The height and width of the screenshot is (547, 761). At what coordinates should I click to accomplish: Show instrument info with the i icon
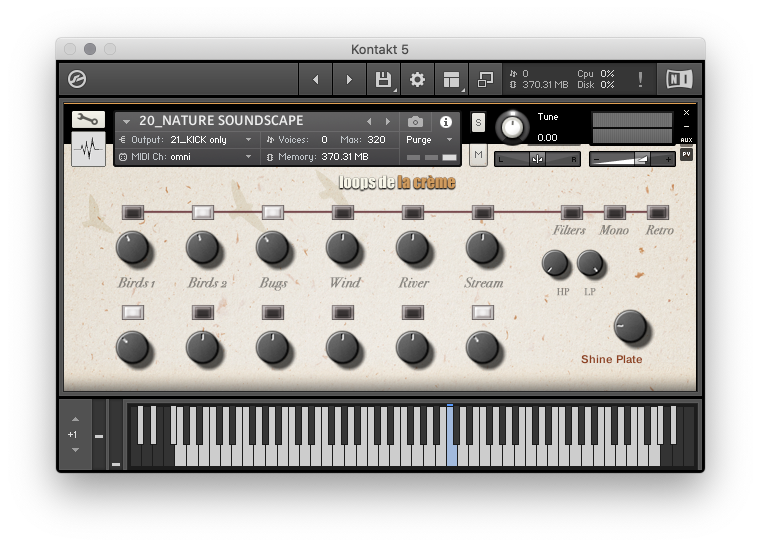coord(446,121)
